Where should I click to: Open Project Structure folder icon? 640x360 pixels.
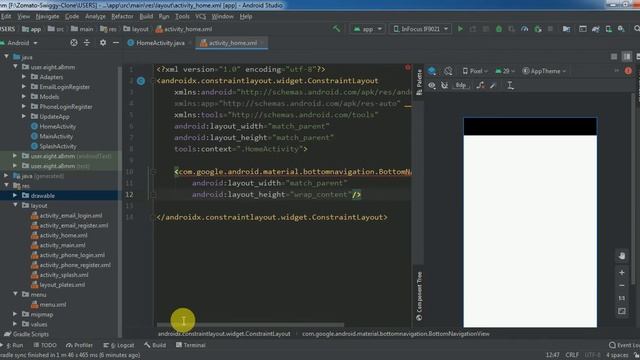pyautogui.click(x=566, y=29)
